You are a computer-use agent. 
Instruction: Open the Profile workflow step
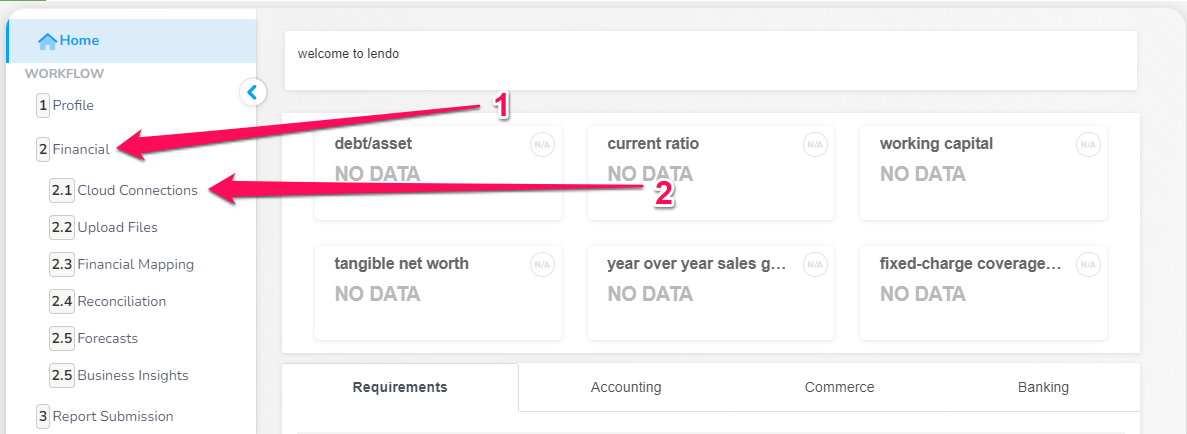[65, 105]
